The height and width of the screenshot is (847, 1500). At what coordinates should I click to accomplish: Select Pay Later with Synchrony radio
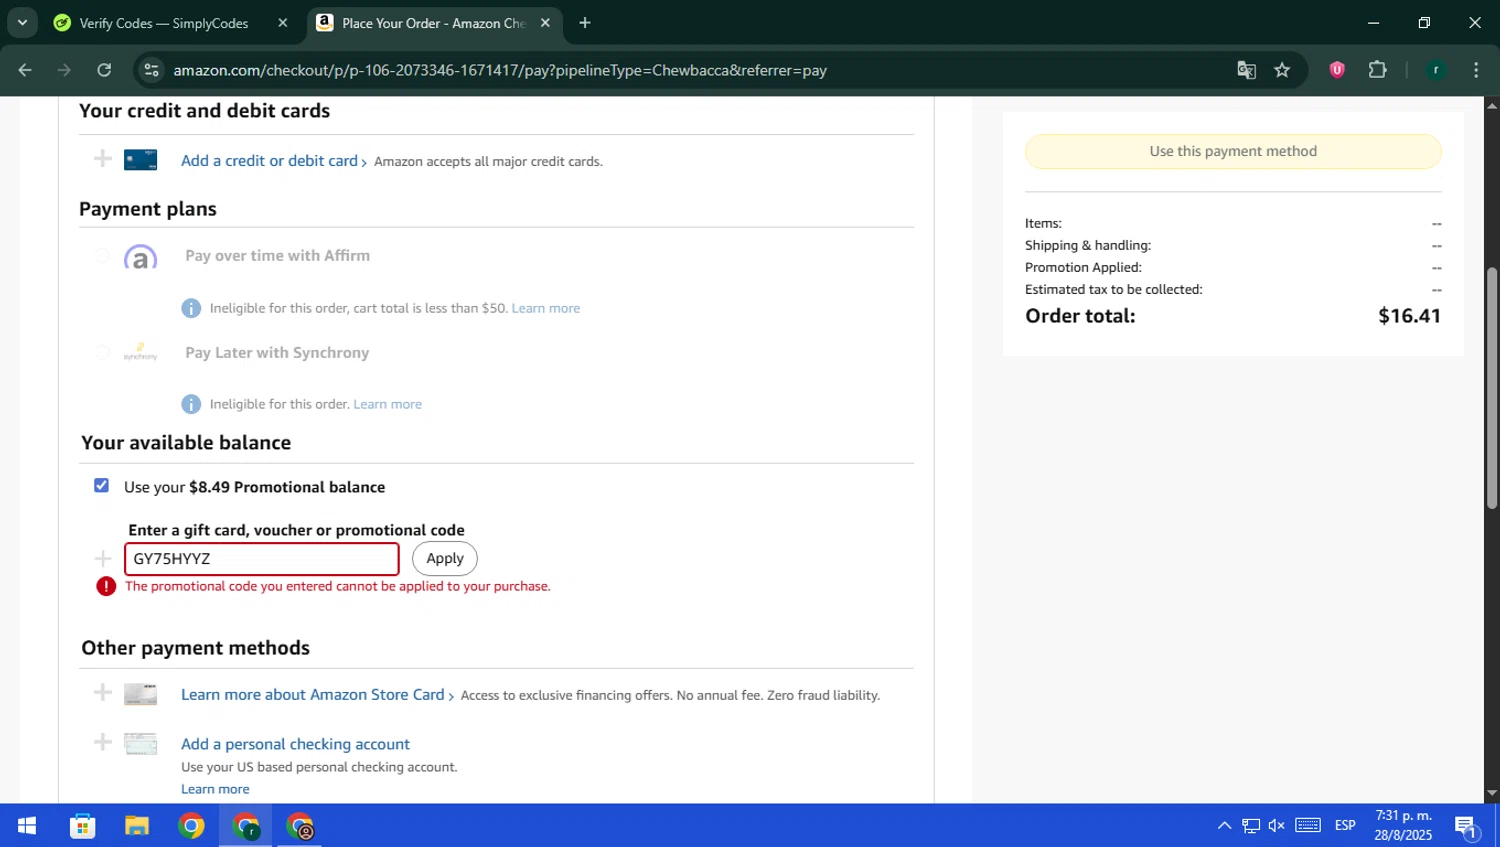[x=102, y=352]
